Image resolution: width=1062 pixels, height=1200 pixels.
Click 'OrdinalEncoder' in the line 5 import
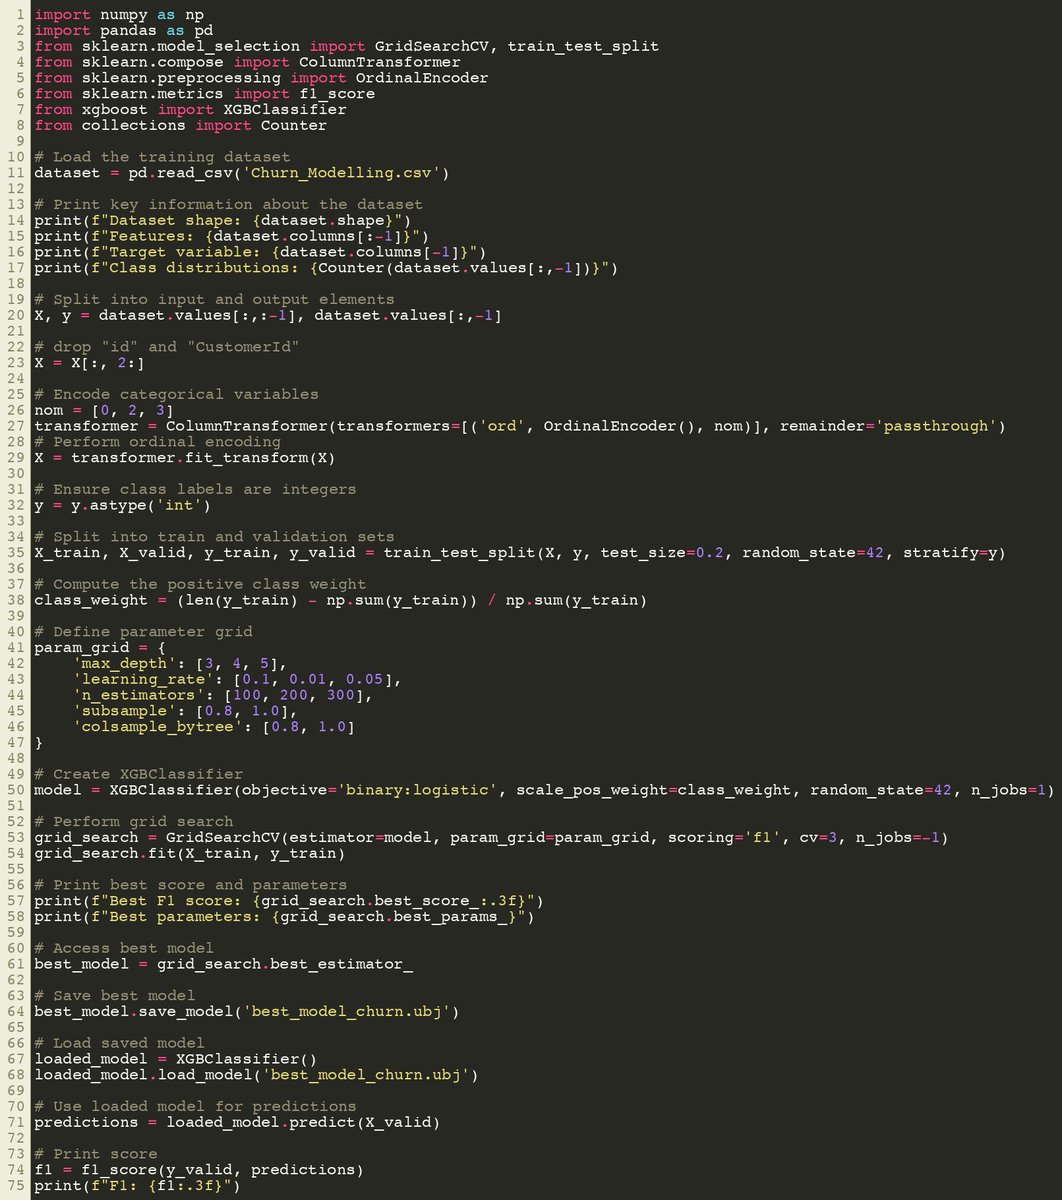pos(423,78)
